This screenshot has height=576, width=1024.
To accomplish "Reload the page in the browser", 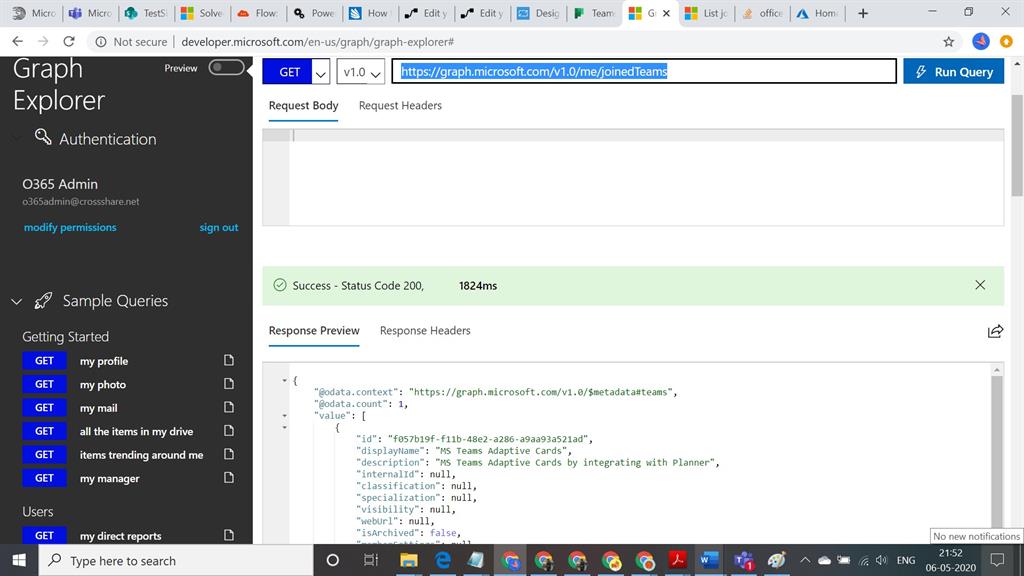I will tap(69, 42).
